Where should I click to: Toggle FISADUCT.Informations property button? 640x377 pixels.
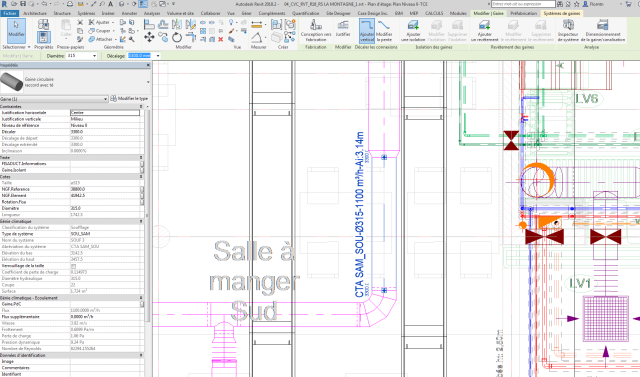tap(142, 164)
